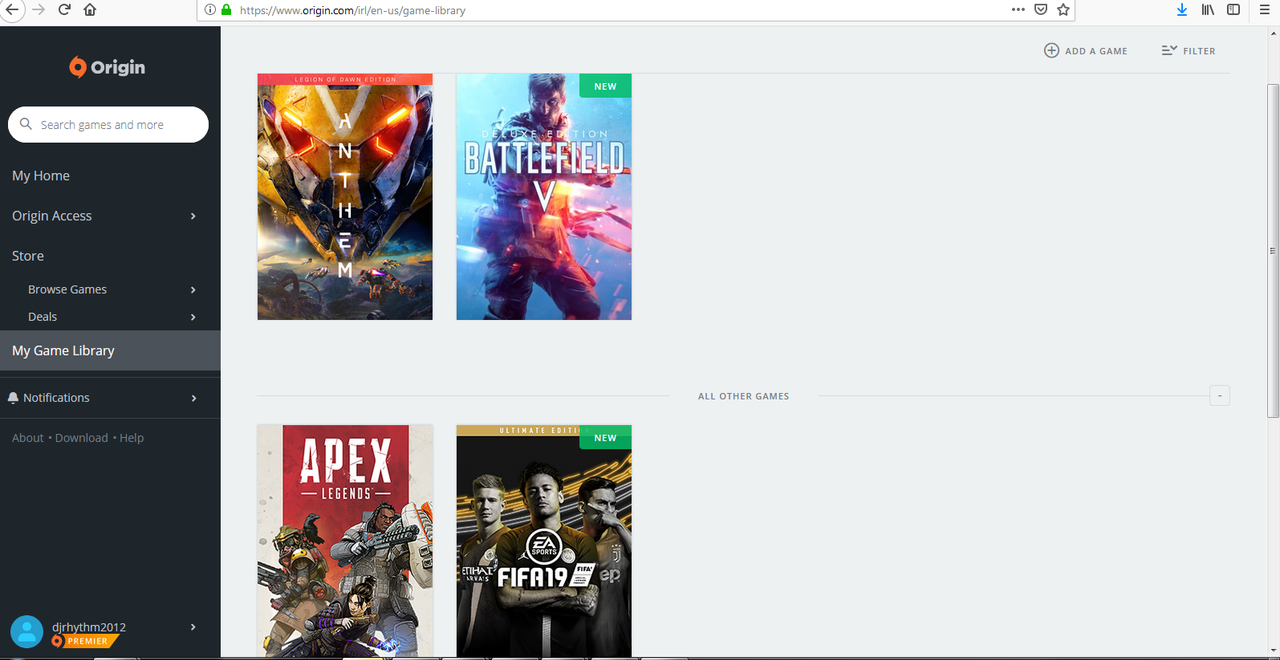Viewport: 1280px width, 660px height.
Task: Click the page vertical scrollbar
Action: (1273, 250)
